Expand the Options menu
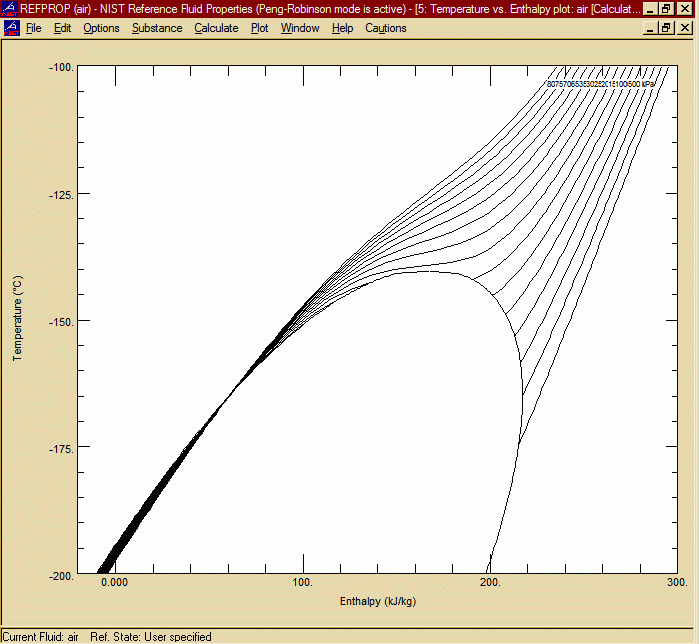The width and height of the screenshot is (699, 644). (x=101, y=28)
